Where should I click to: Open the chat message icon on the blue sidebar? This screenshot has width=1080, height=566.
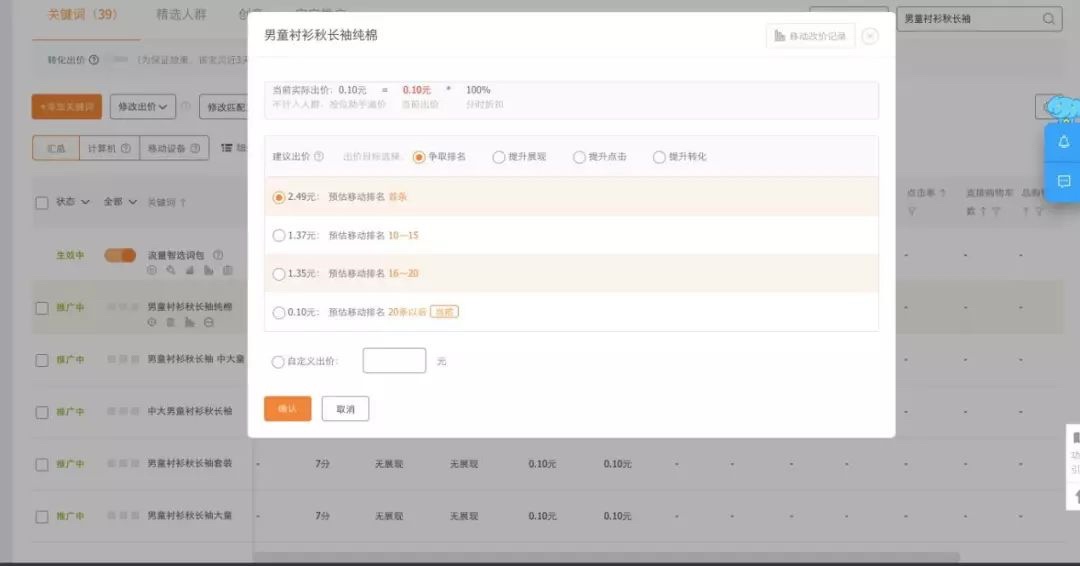pos(1063,181)
